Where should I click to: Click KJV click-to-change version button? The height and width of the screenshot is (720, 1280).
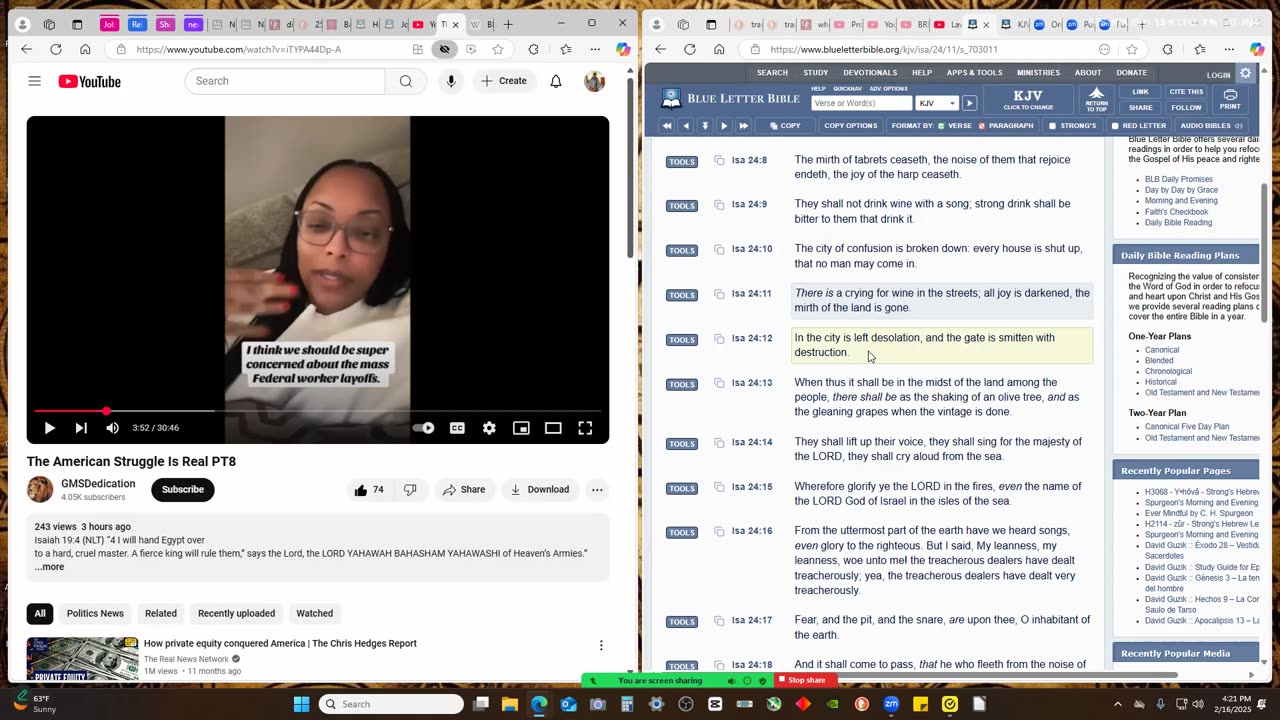click(x=1028, y=100)
